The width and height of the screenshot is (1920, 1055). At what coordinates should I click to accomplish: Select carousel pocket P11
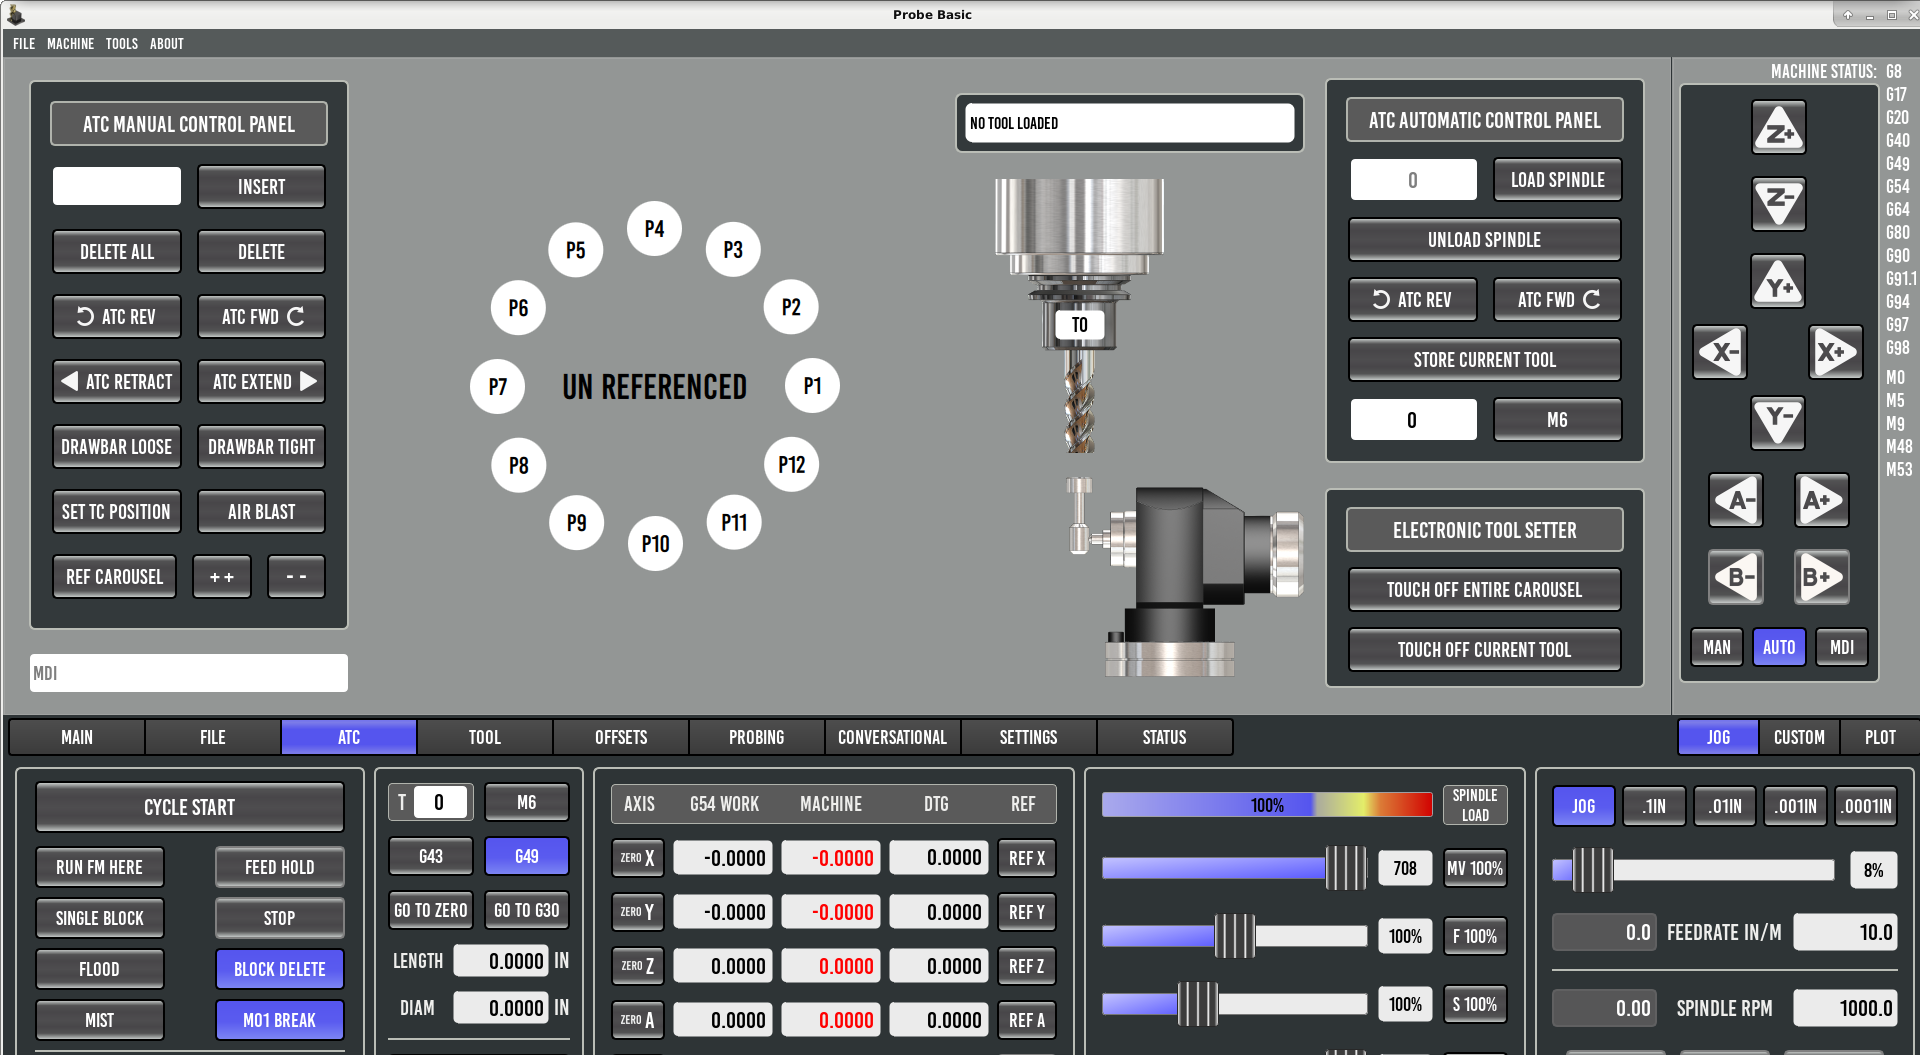(734, 522)
